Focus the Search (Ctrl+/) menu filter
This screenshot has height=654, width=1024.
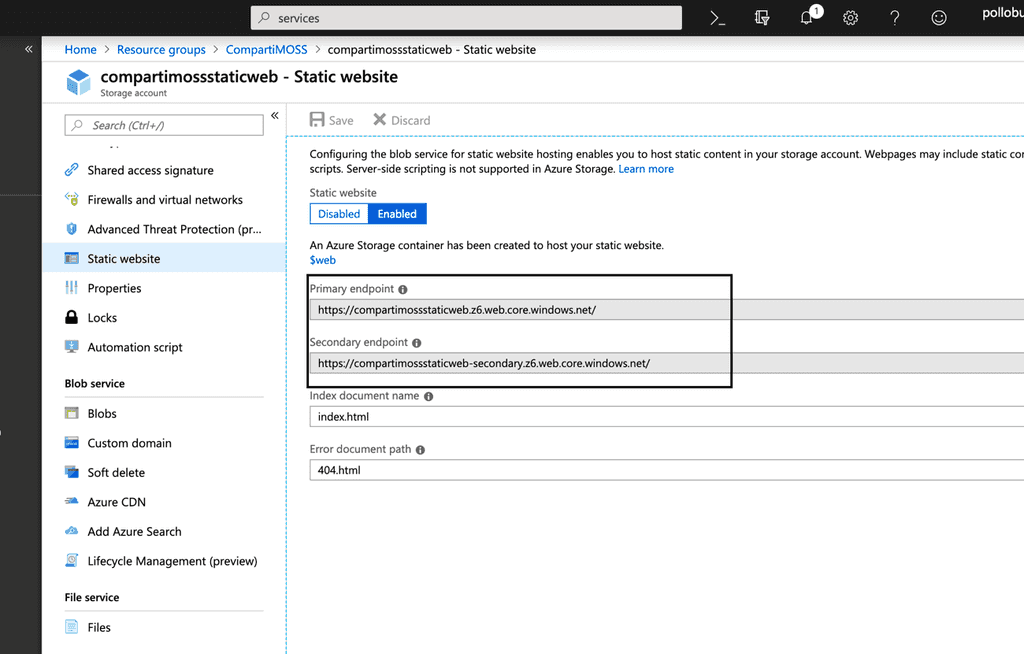point(164,125)
